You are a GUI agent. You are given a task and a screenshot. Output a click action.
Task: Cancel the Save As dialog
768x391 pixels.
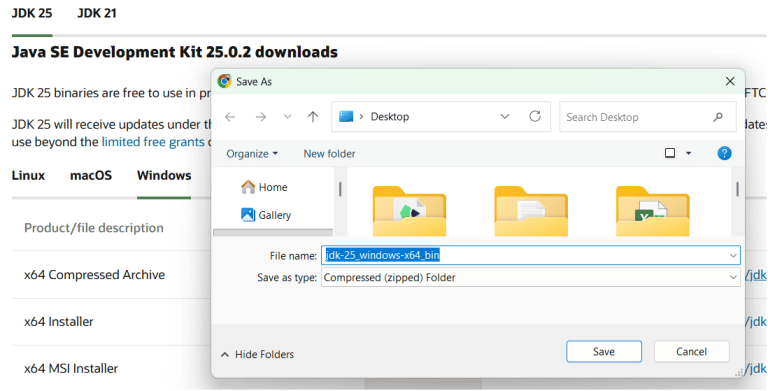[x=692, y=351]
